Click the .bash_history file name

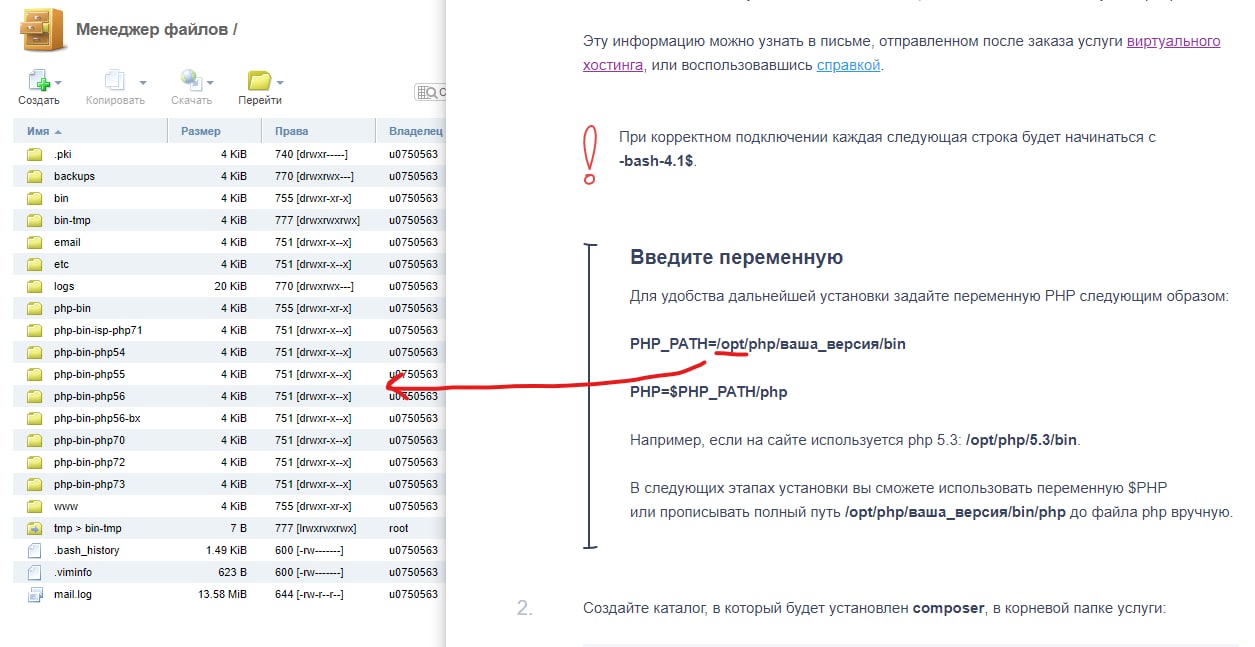[87, 550]
